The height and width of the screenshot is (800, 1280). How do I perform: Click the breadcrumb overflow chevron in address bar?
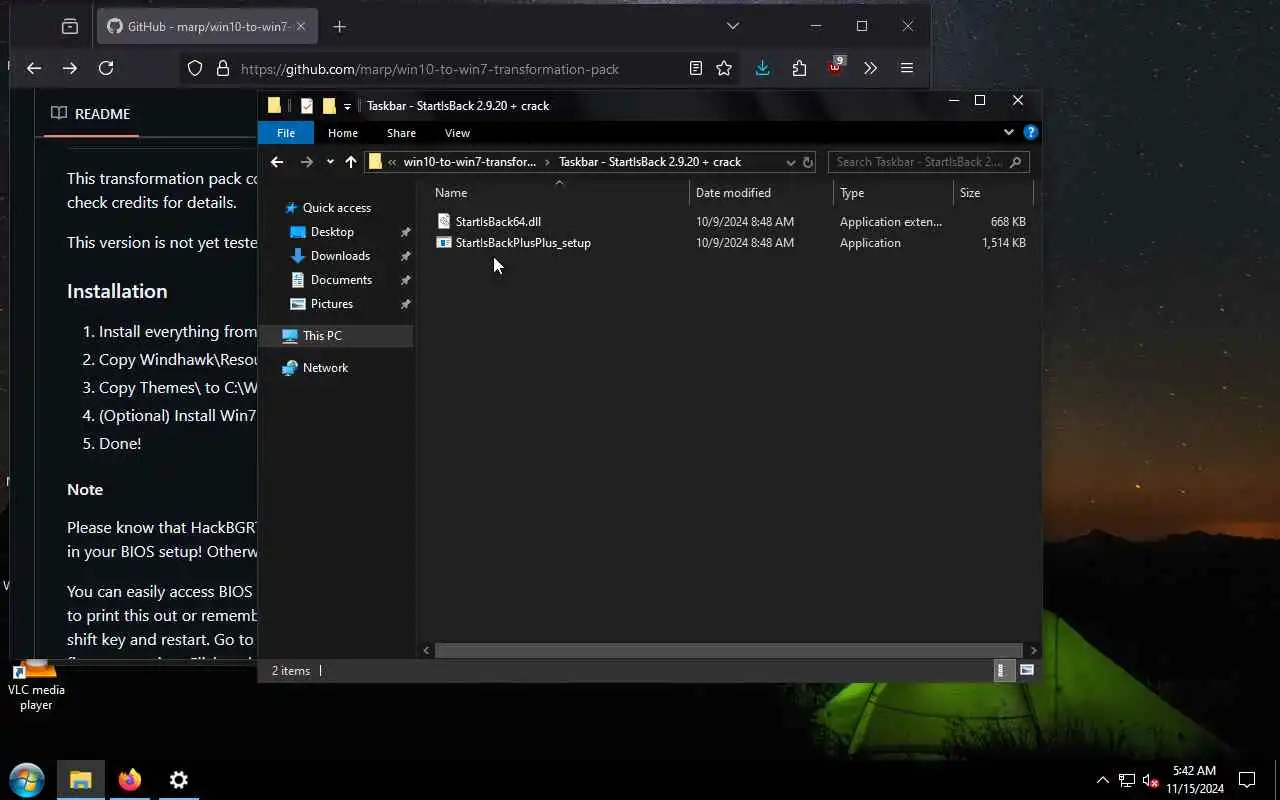point(392,162)
